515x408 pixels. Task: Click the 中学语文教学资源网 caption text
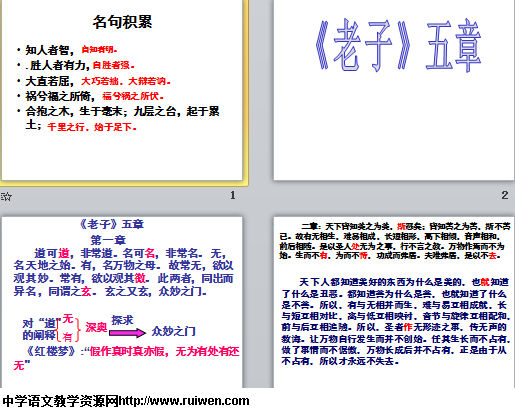(x=60, y=401)
